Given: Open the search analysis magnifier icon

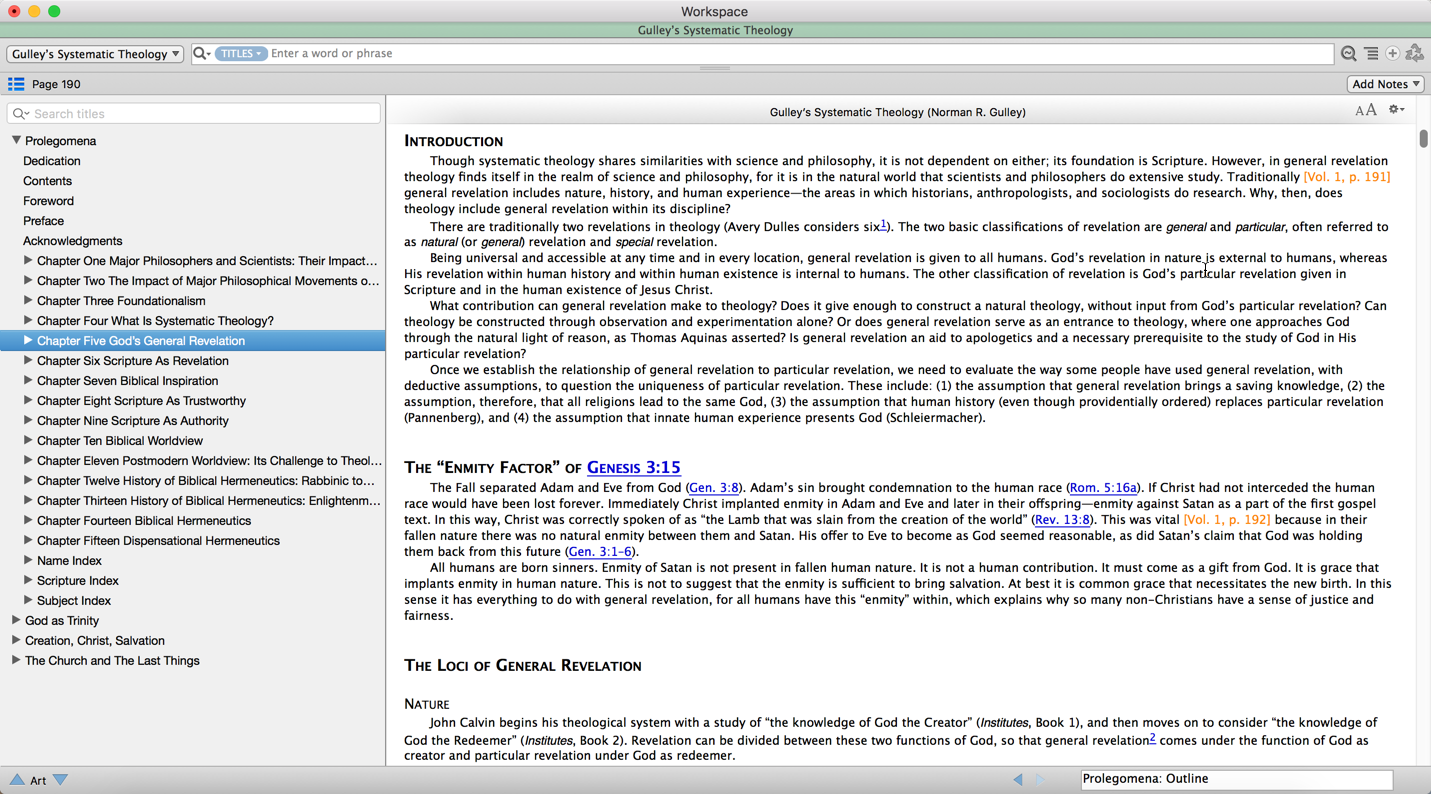Looking at the screenshot, I should coord(1349,53).
